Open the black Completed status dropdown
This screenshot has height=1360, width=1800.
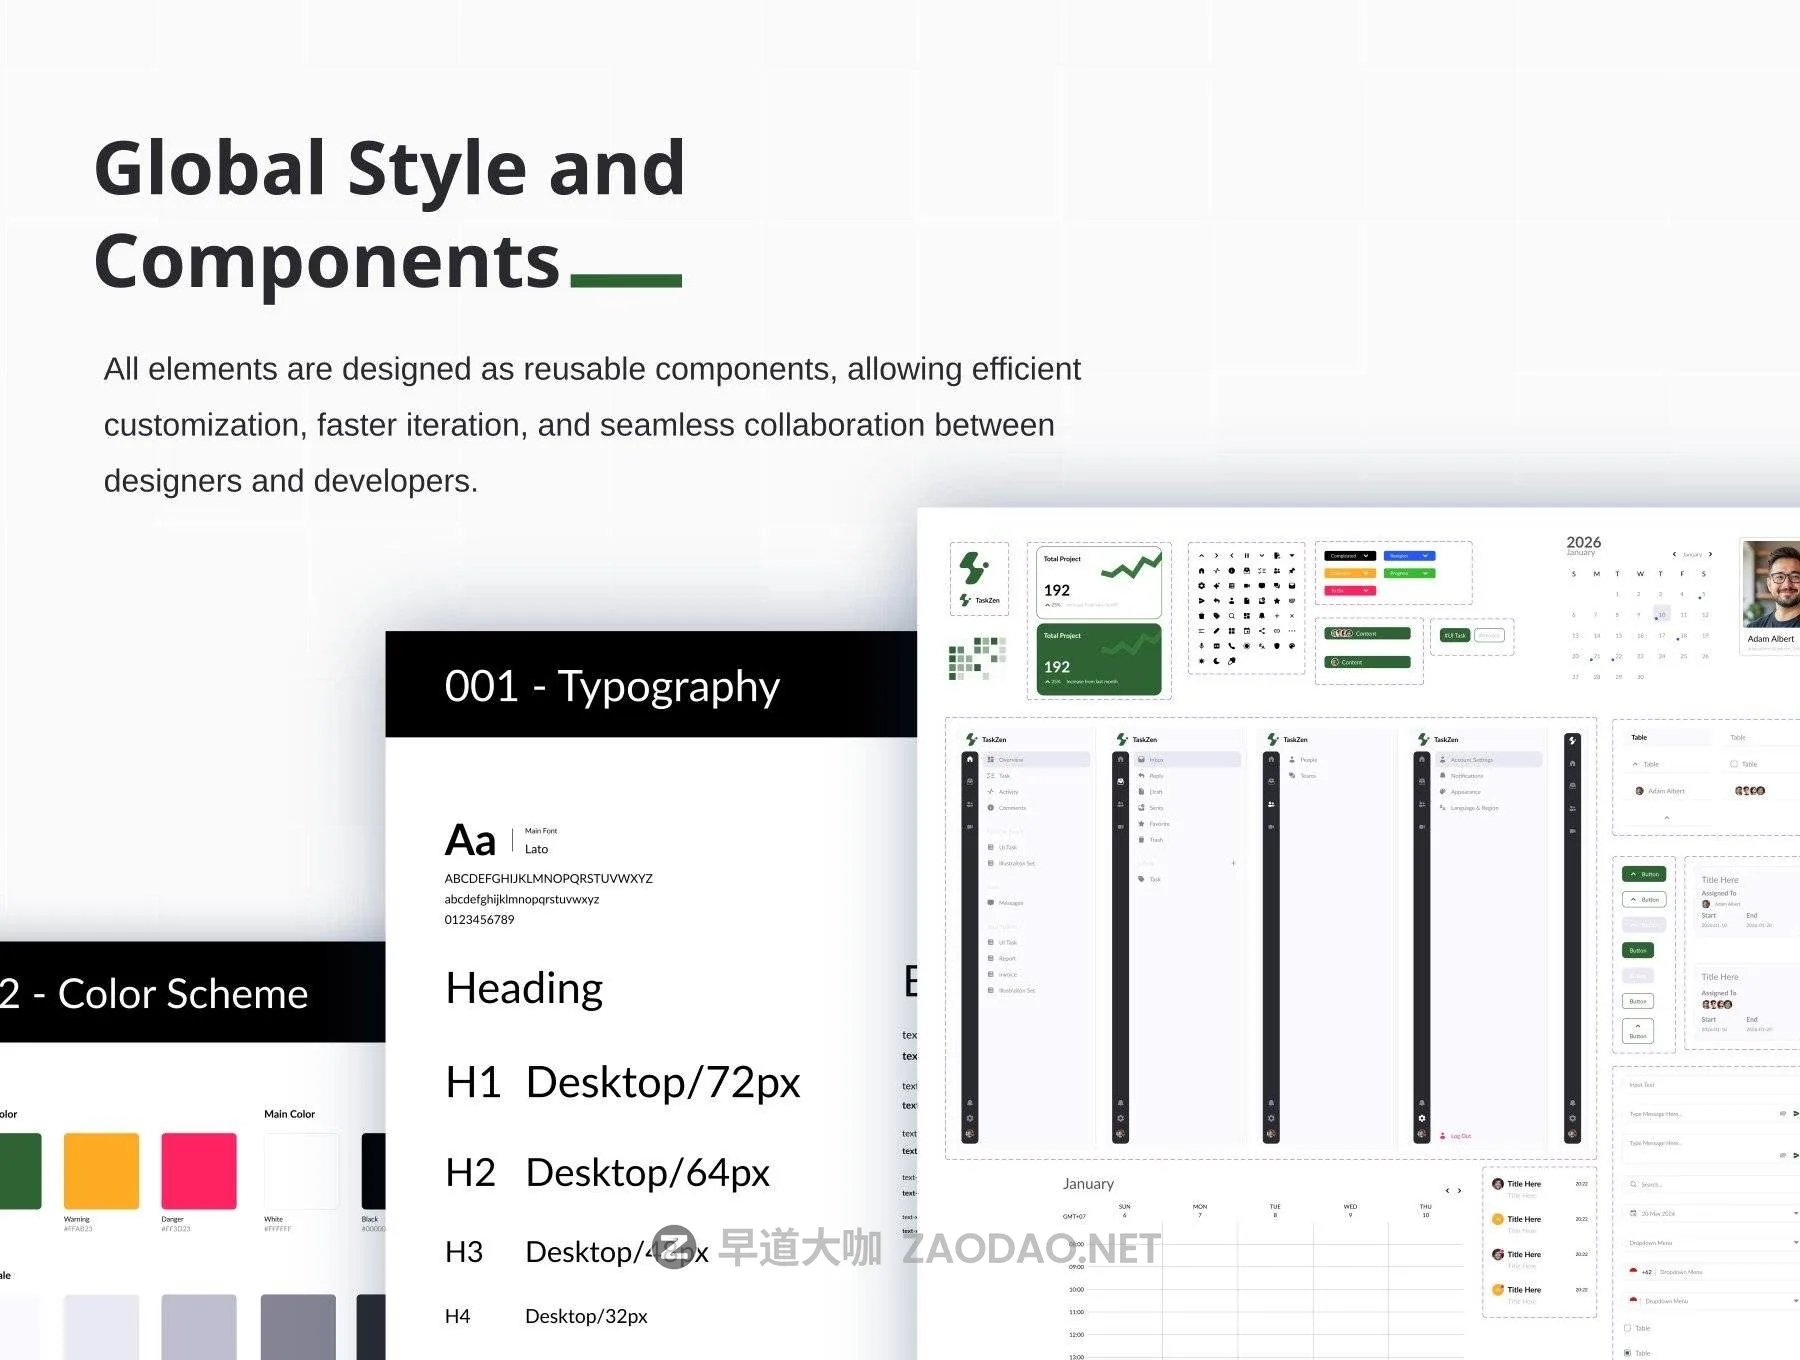1349,556
